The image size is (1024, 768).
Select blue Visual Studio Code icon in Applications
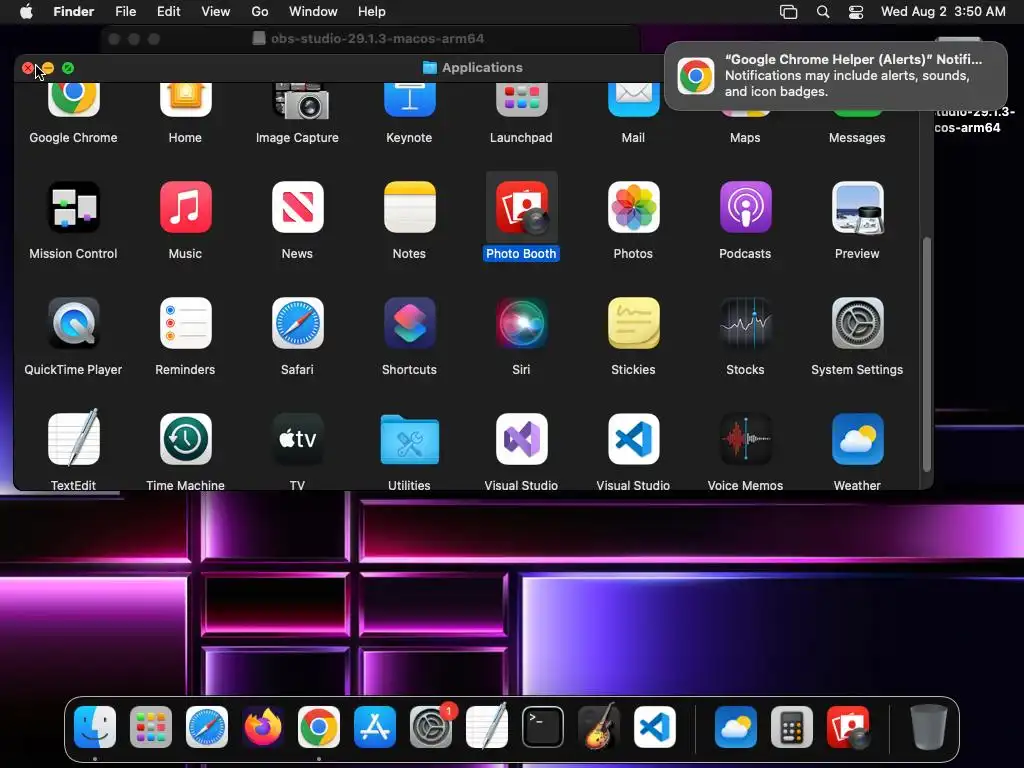[x=633, y=439]
